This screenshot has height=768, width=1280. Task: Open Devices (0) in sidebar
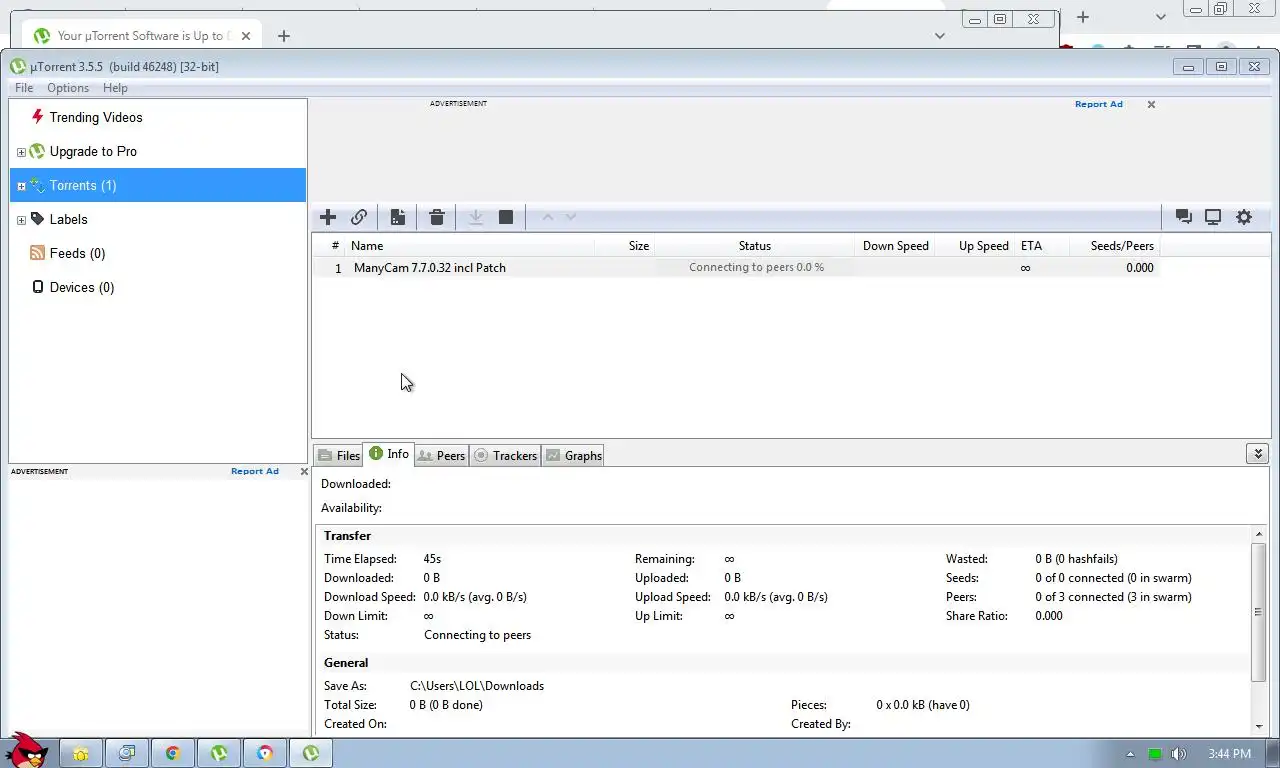tap(82, 287)
